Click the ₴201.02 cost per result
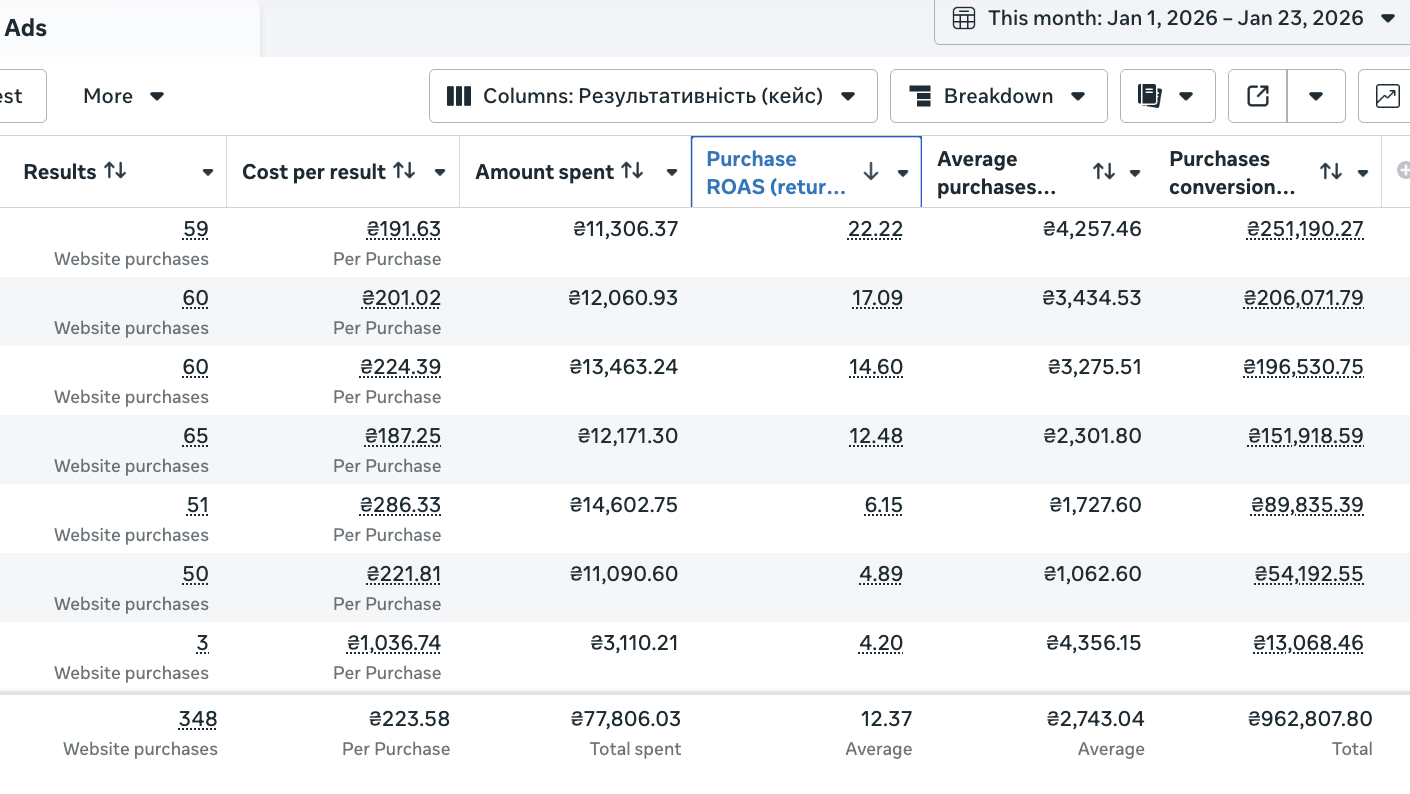The image size is (1410, 794). coord(401,298)
